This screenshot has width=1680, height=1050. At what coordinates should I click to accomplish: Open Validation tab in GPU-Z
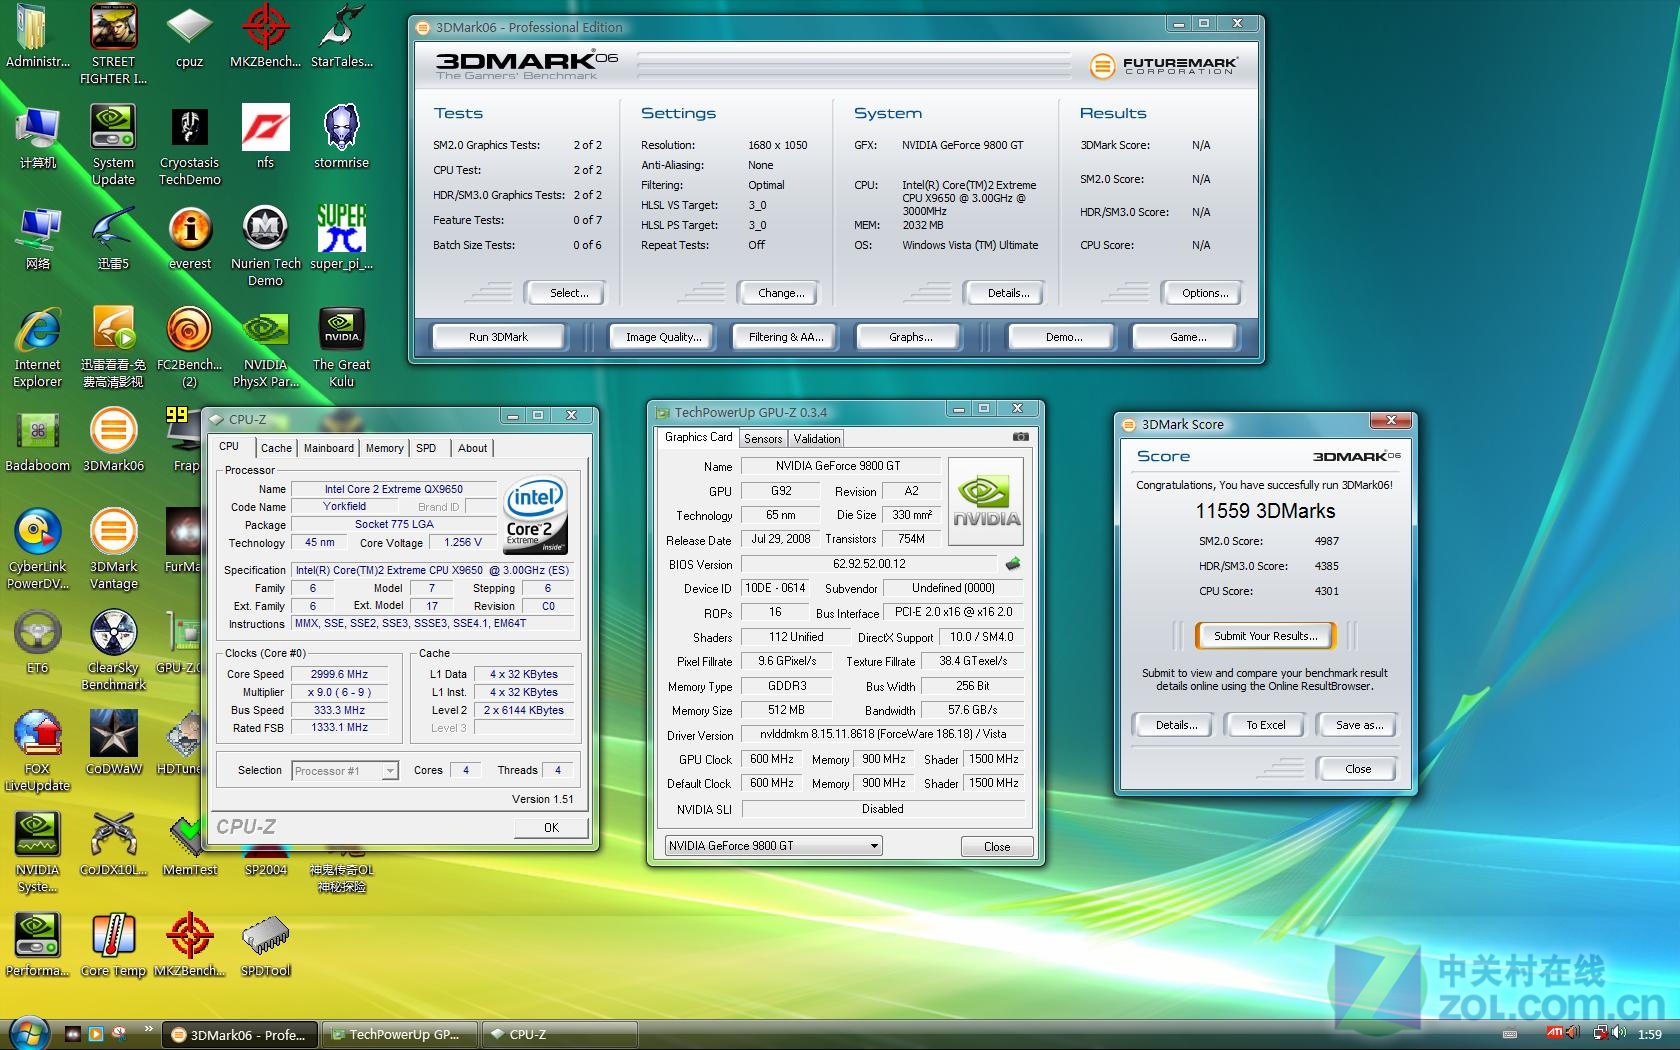817,439
